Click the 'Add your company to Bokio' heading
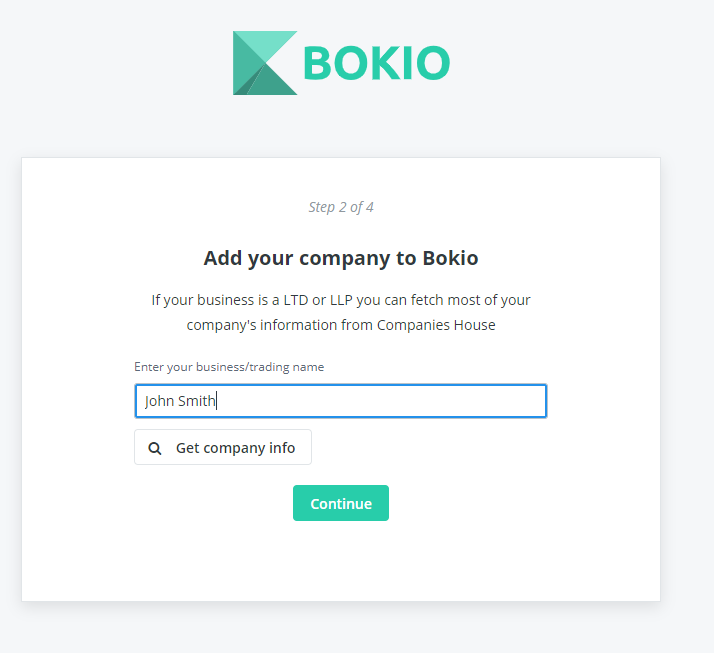 coord(341,258)
